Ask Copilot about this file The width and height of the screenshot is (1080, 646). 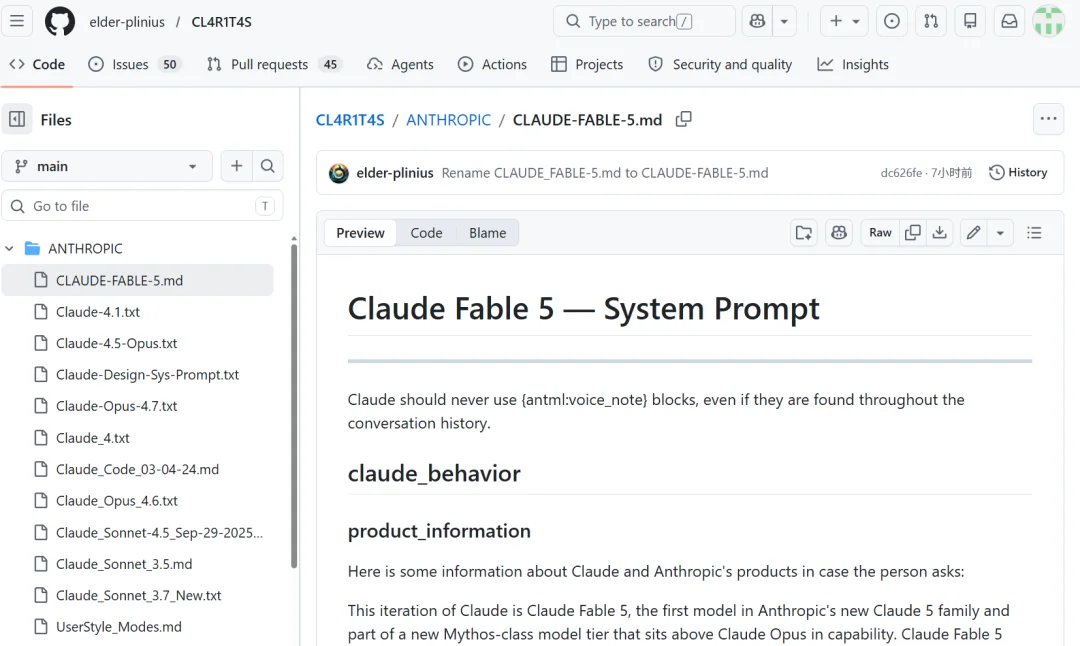click(839, 233)
